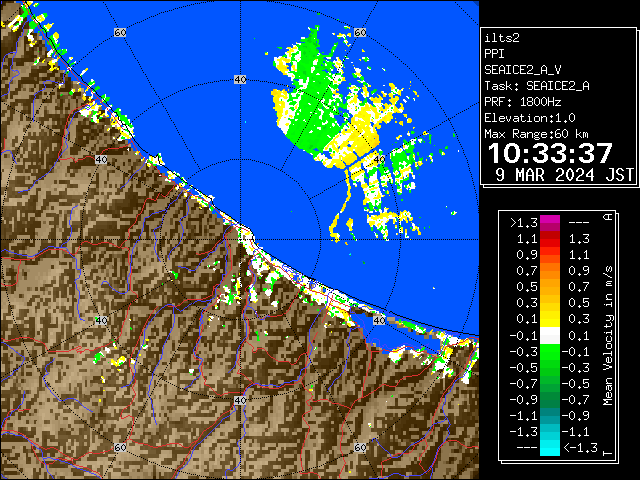Viewport: 640px width, 480px height.
Task: Click the '>1.3' value in the legend
Action: [524, 223]
